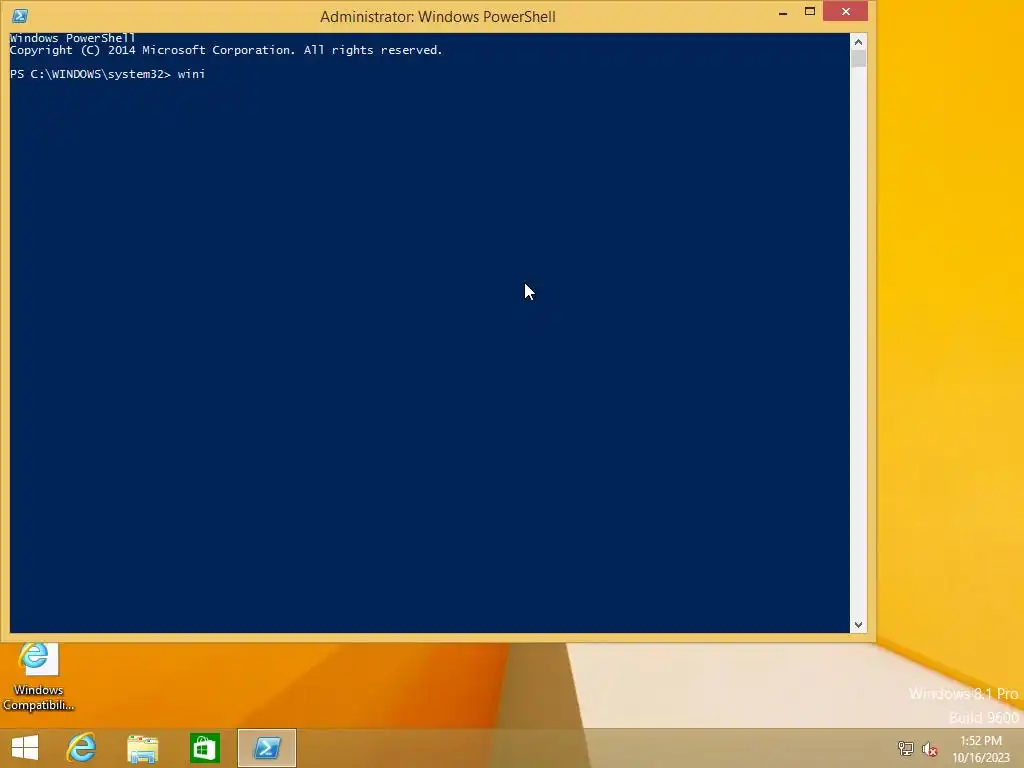Image resolution: width=1024 pixels, height=768 pixels.
Task: Open the network status tray icon
Action: tap(905, 748)
